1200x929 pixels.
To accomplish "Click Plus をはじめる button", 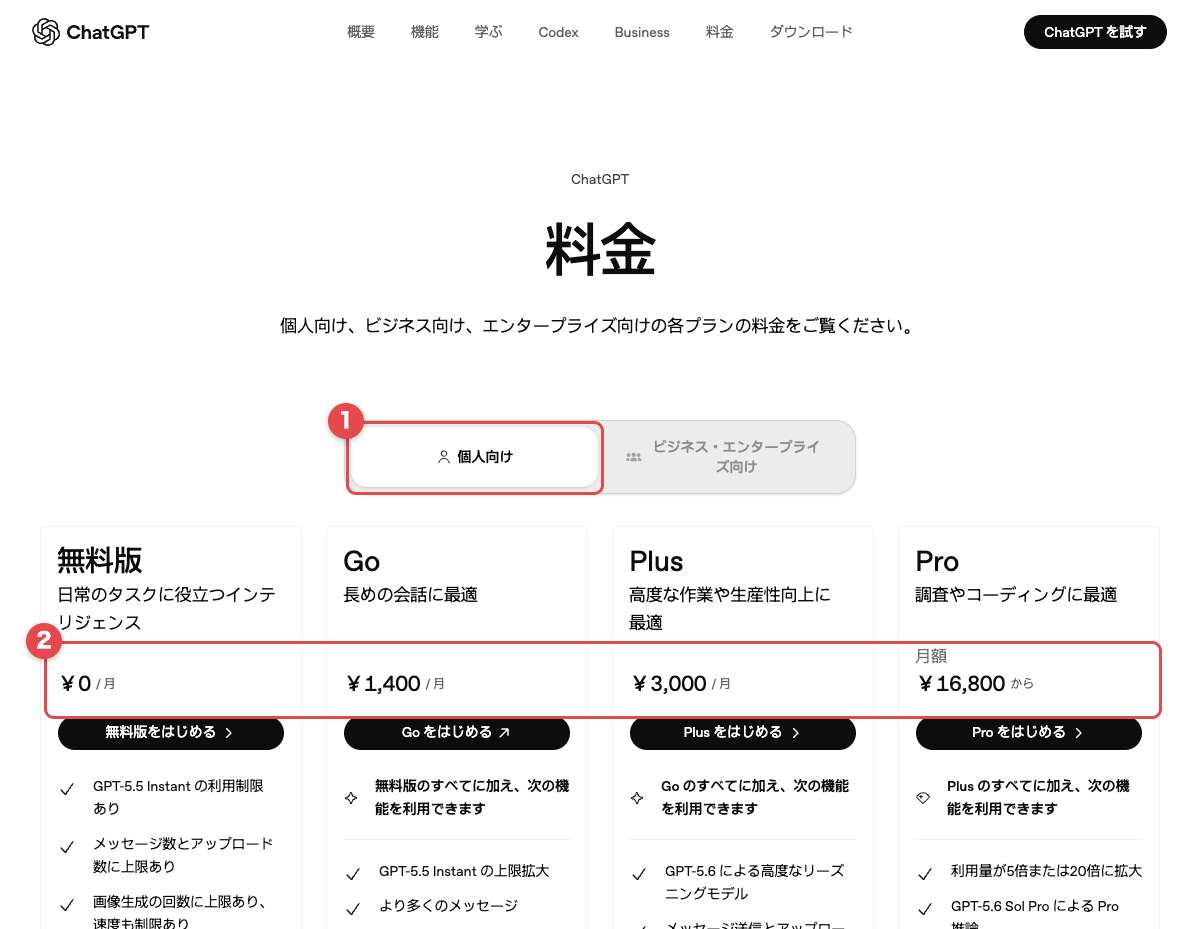I will tap(743, 733).
